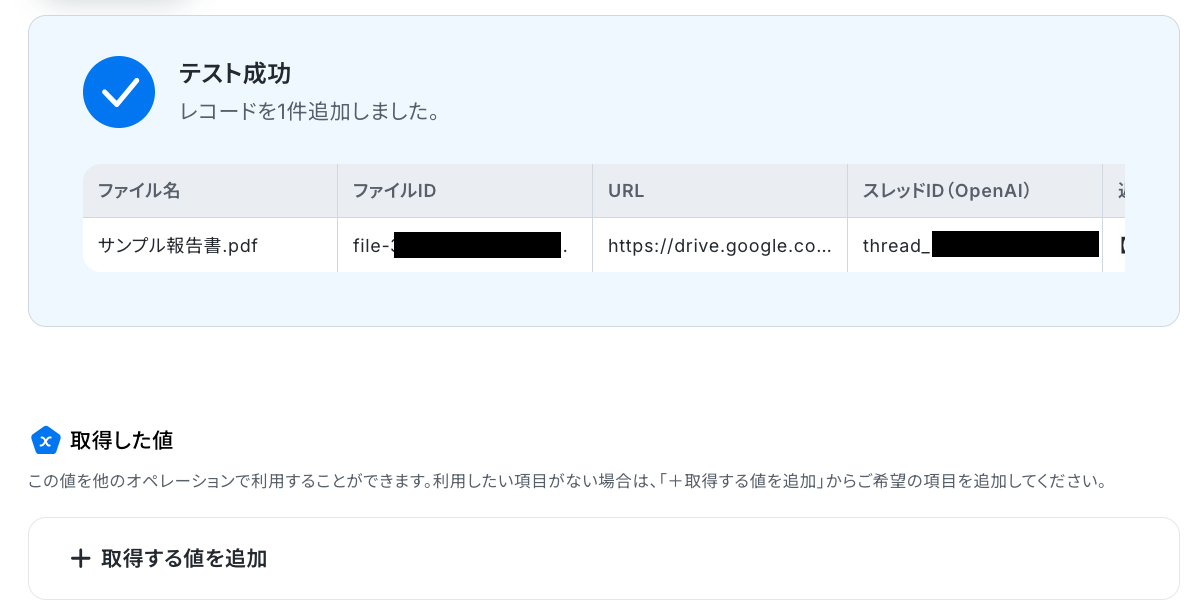Click the レコードを1件追加しました message
The height and width of the screenshot is (602, 1192).
(x=310, y=112)
